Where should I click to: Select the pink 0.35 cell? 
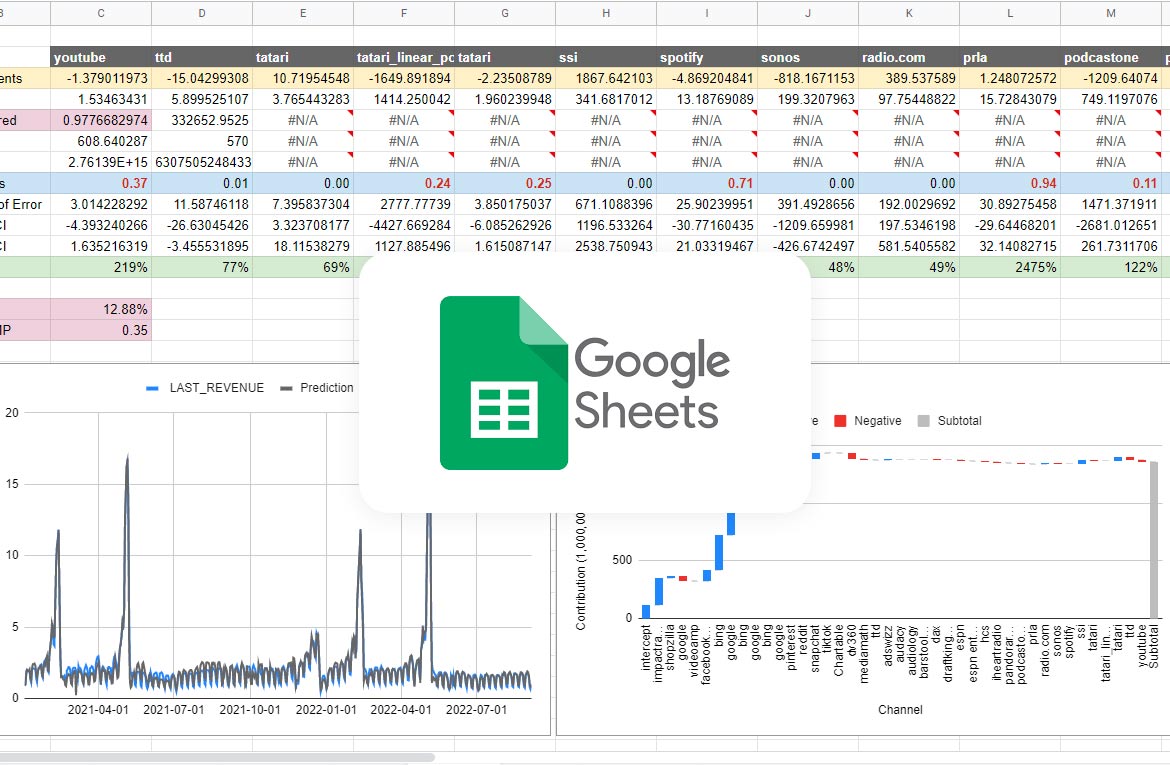click(x=101, y=330)
